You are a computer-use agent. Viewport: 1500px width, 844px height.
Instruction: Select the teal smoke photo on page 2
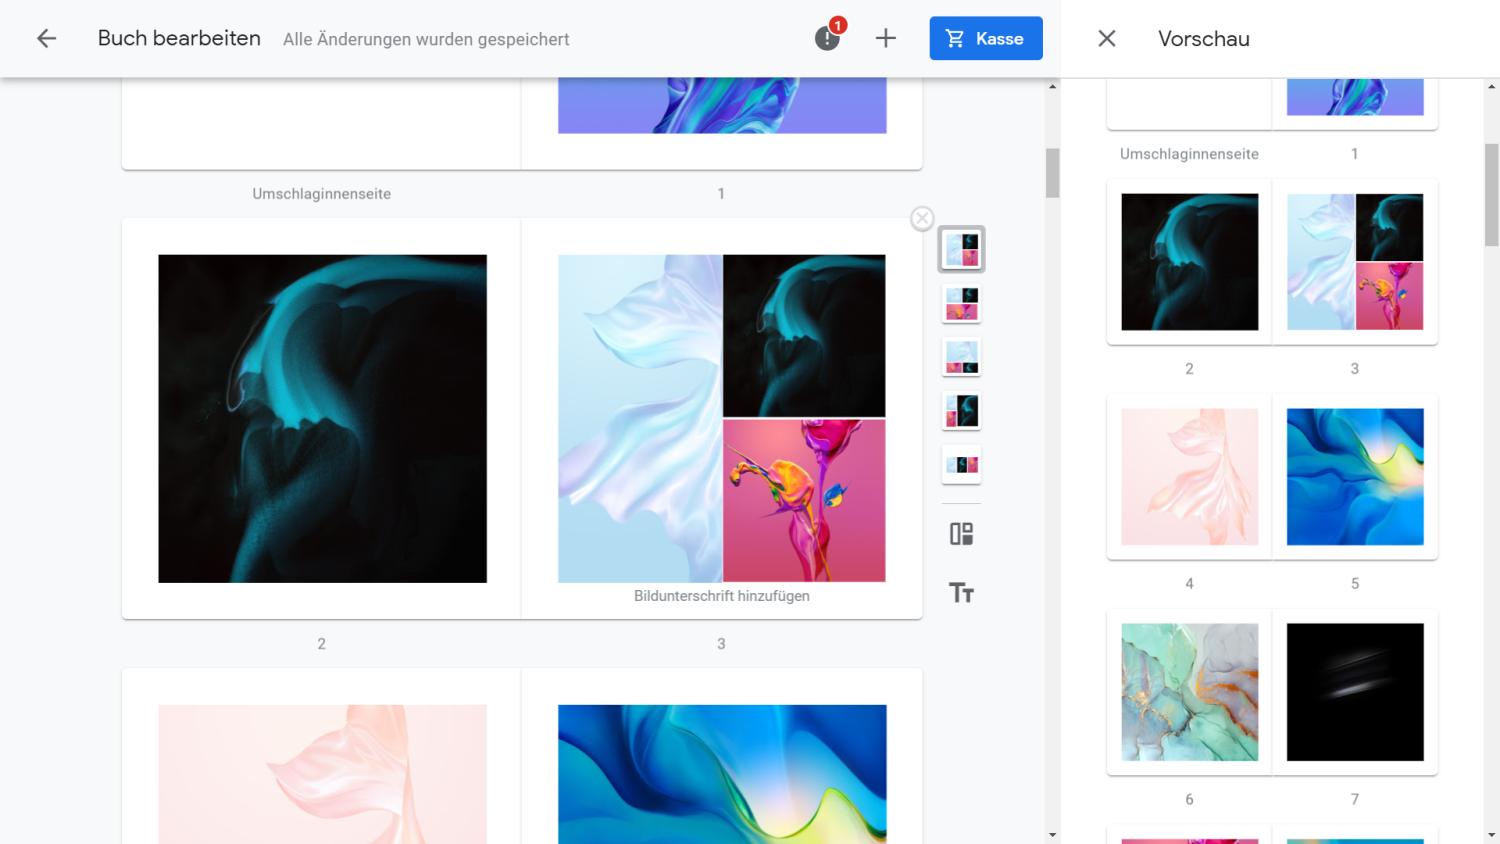[322, 418]
